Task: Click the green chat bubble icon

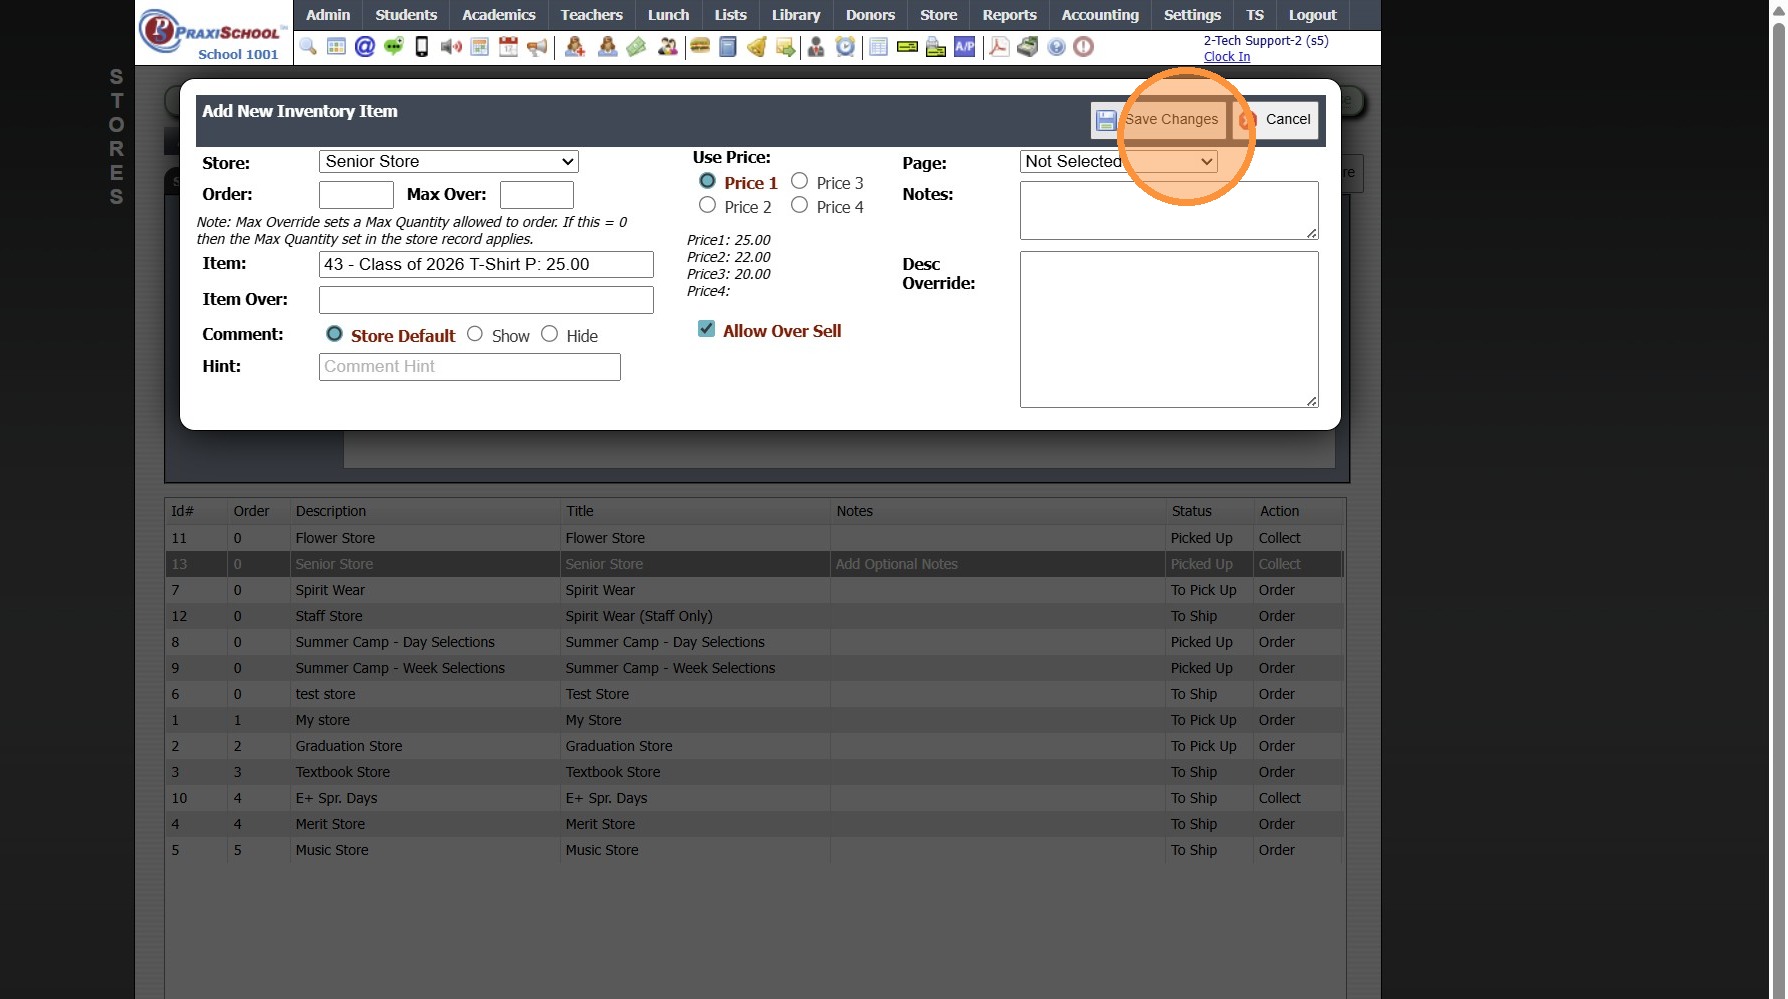Action: click(x=394, y=47)
